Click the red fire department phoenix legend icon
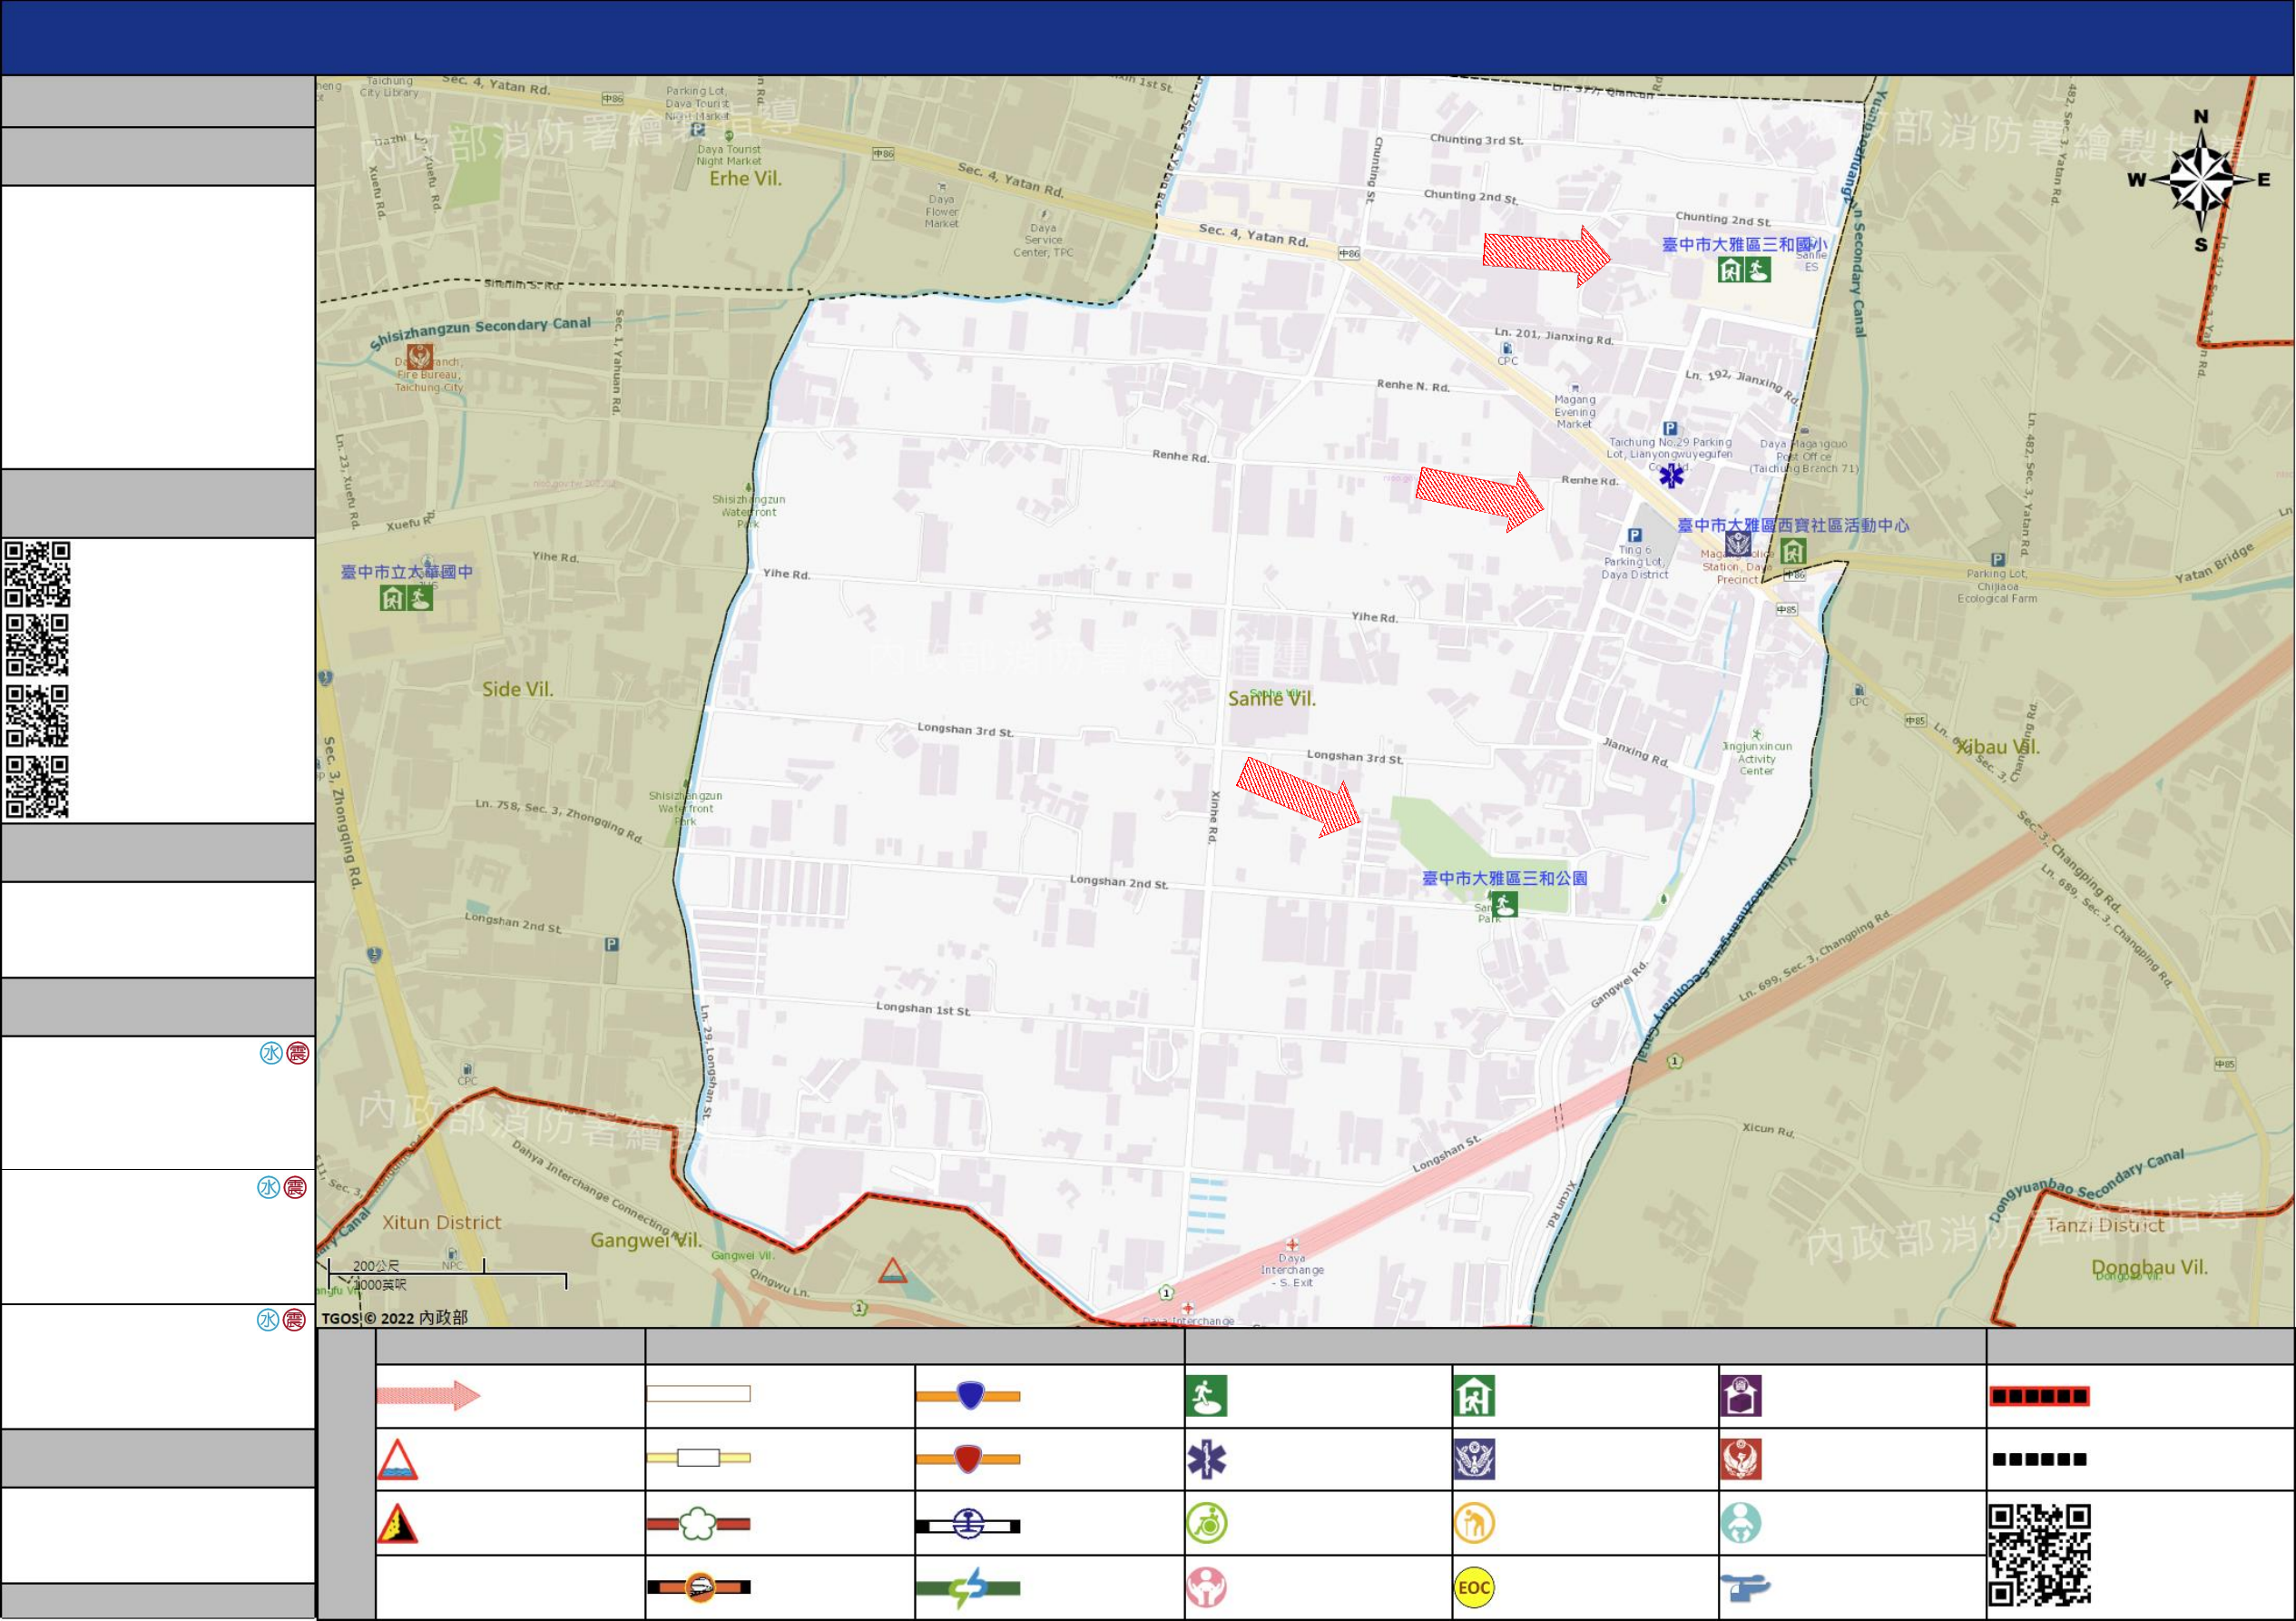Image resolution: width=2296 pixels, height=1621 pixels. (x=1741, y=1459)
